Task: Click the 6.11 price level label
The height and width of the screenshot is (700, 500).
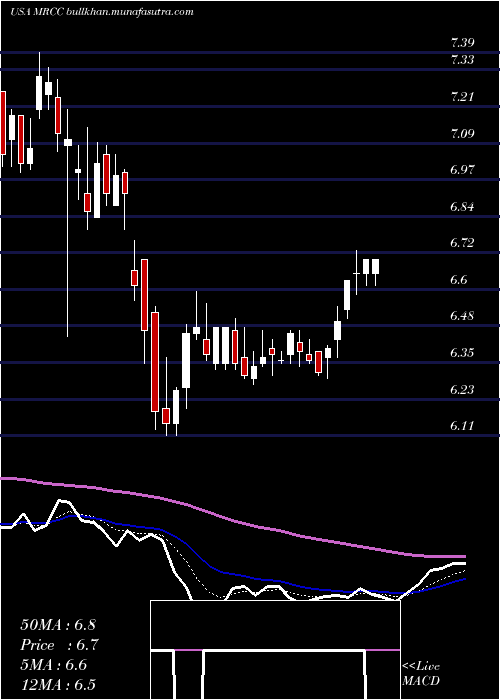Action: click(462, 426)
